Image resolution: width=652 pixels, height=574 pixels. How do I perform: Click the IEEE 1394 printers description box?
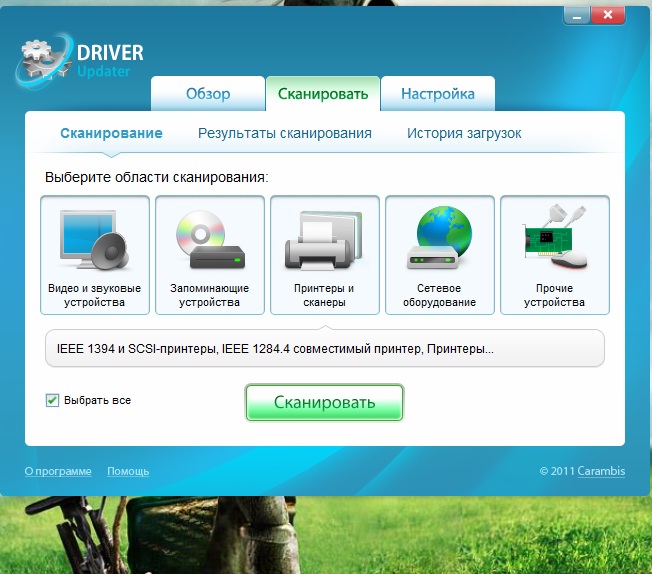325,349
